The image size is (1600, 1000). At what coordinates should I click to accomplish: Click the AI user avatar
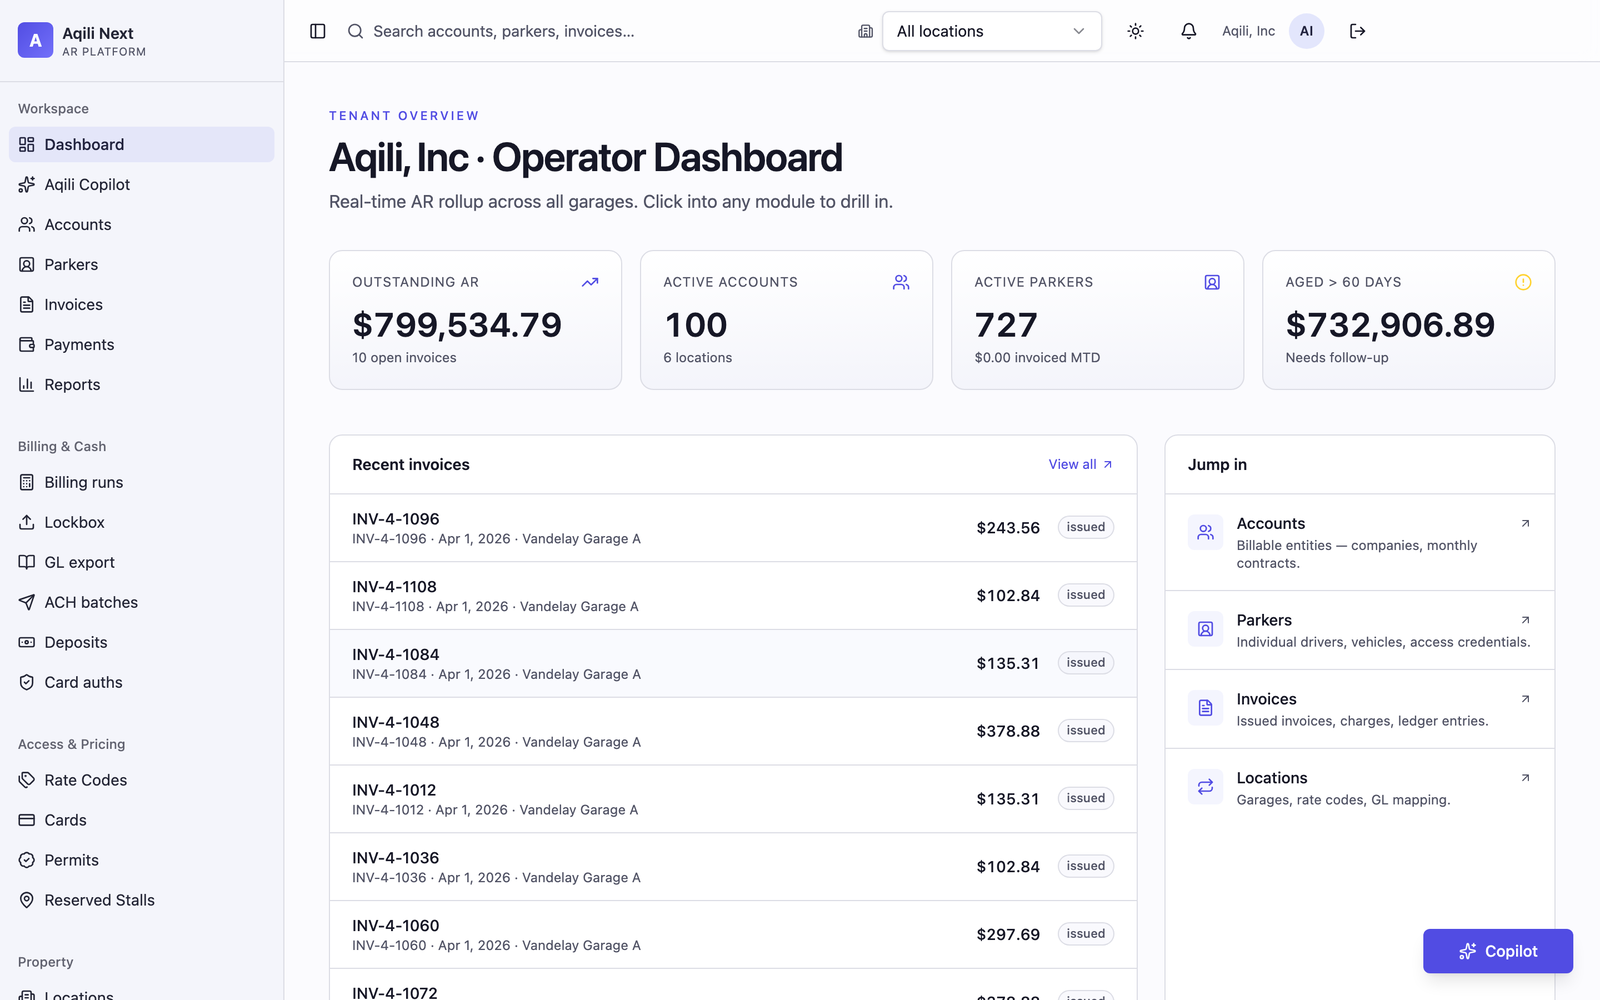coord(1306,31)
